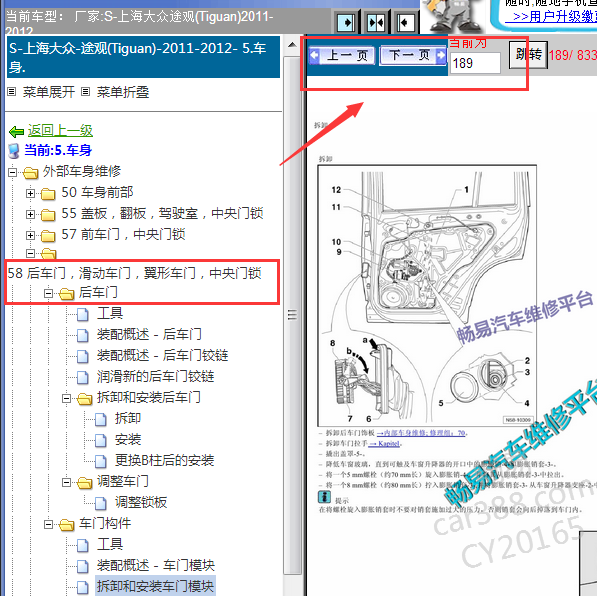Click document icon beside 拆卸

pos(101,419)
